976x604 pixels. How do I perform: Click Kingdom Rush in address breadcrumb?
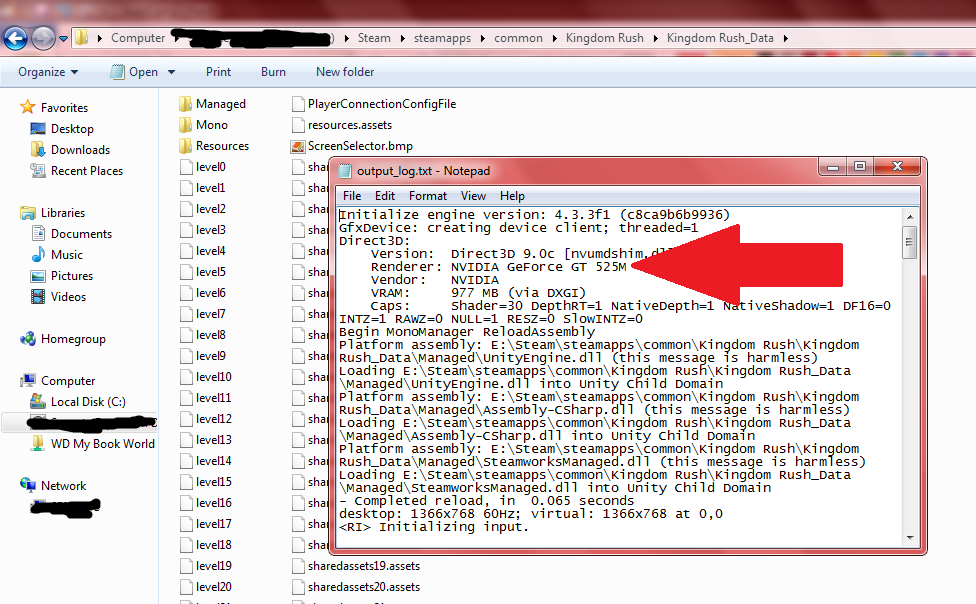(604, 39)
